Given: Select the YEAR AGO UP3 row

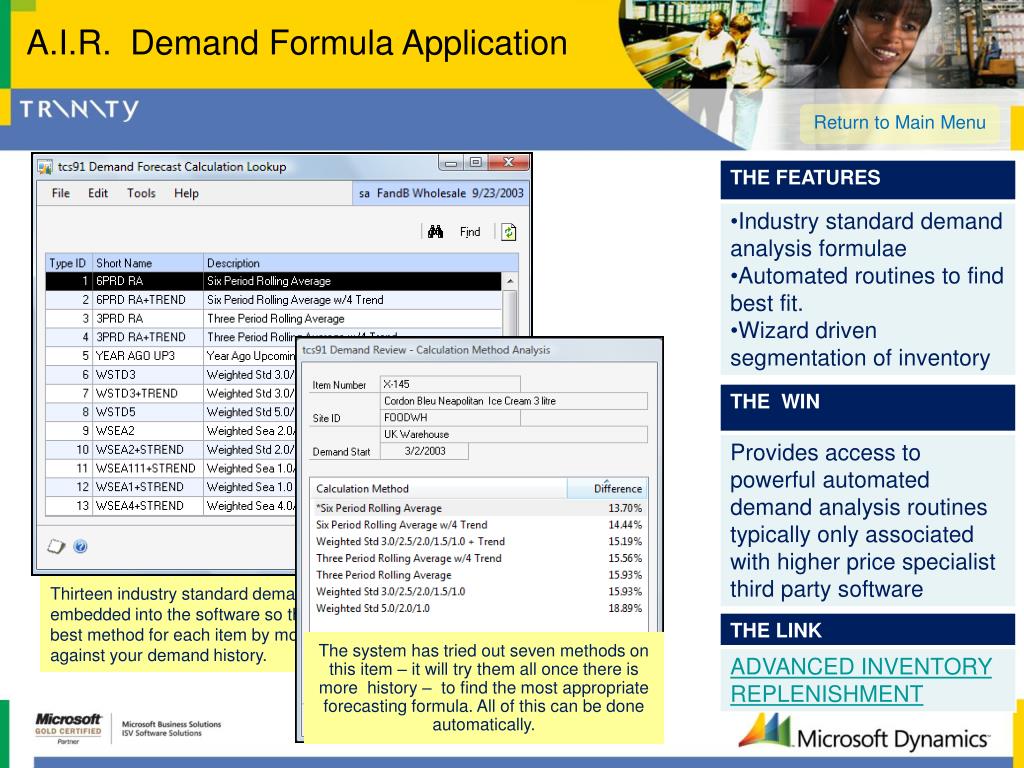Looking at the screenshot, I should [x=170, y=356].
